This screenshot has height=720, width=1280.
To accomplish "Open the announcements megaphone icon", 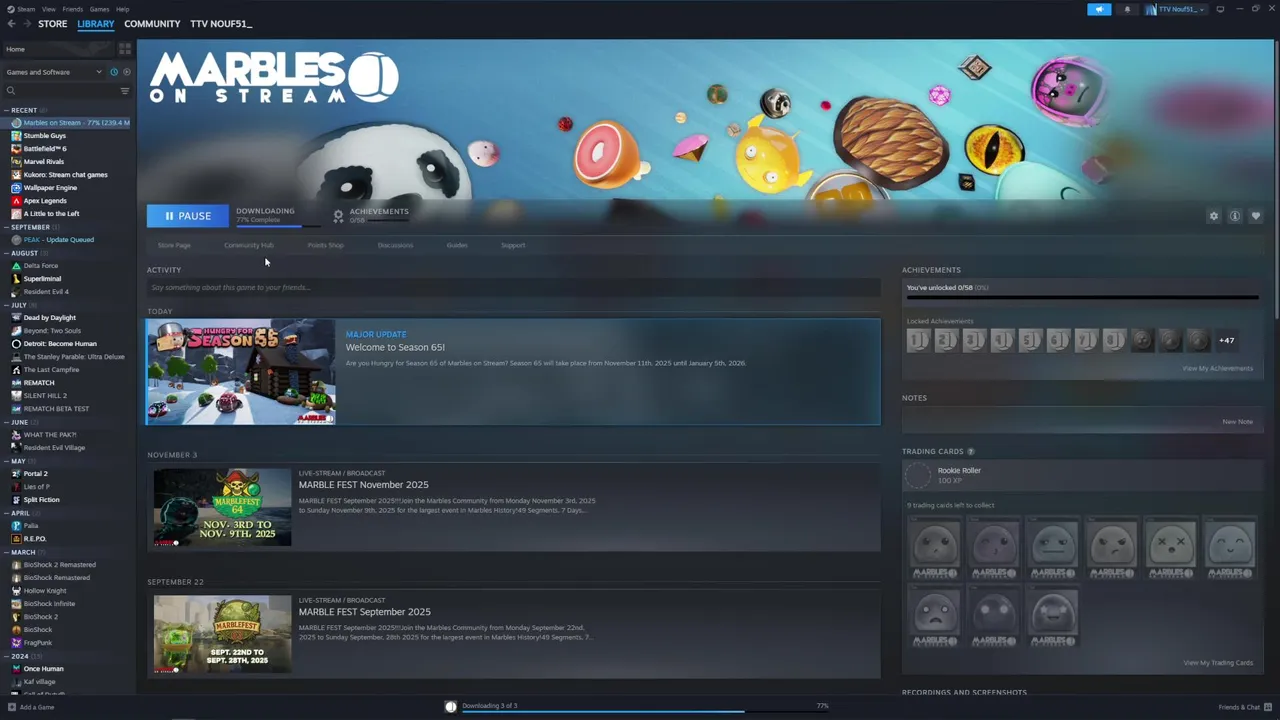I will click(1099, 9).
